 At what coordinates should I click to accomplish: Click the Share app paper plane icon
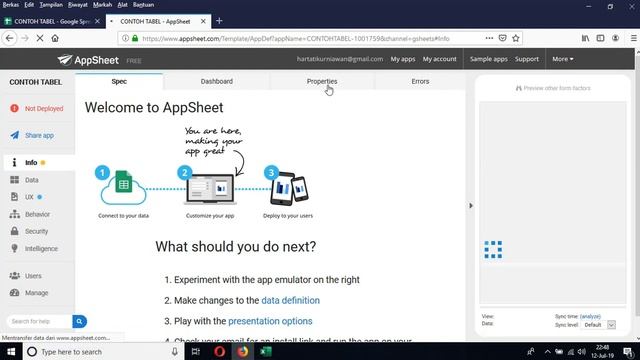15,135
